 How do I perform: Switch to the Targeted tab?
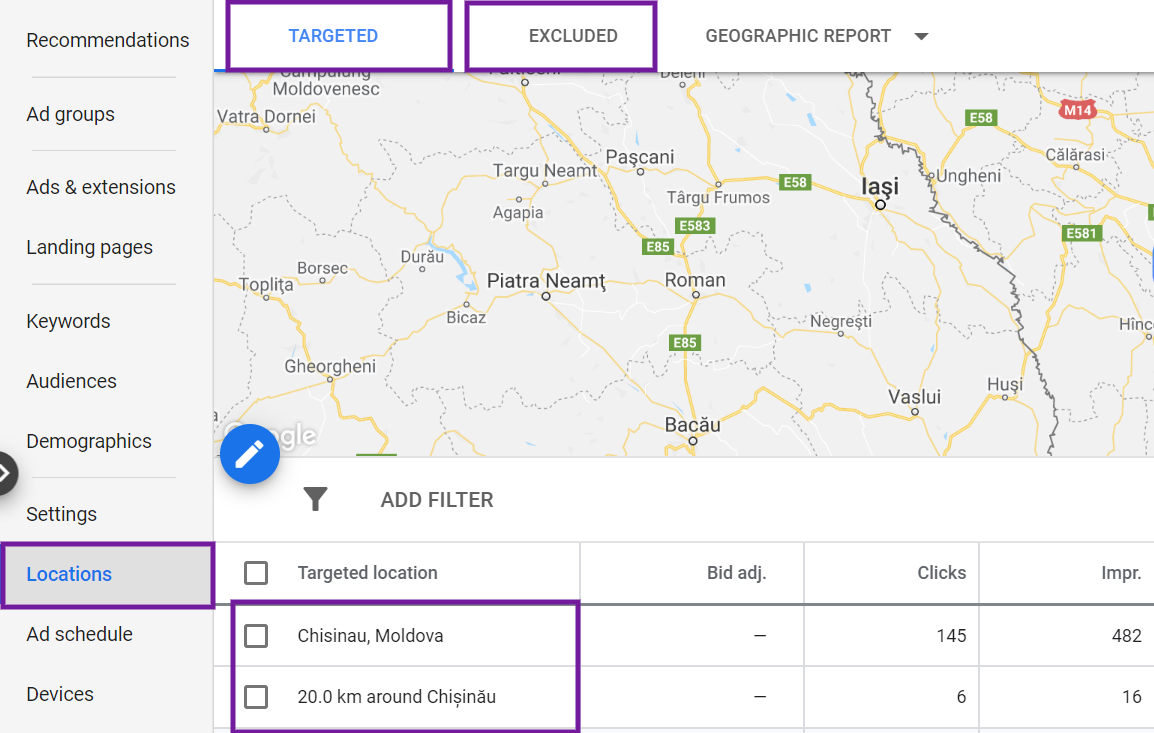333,36
